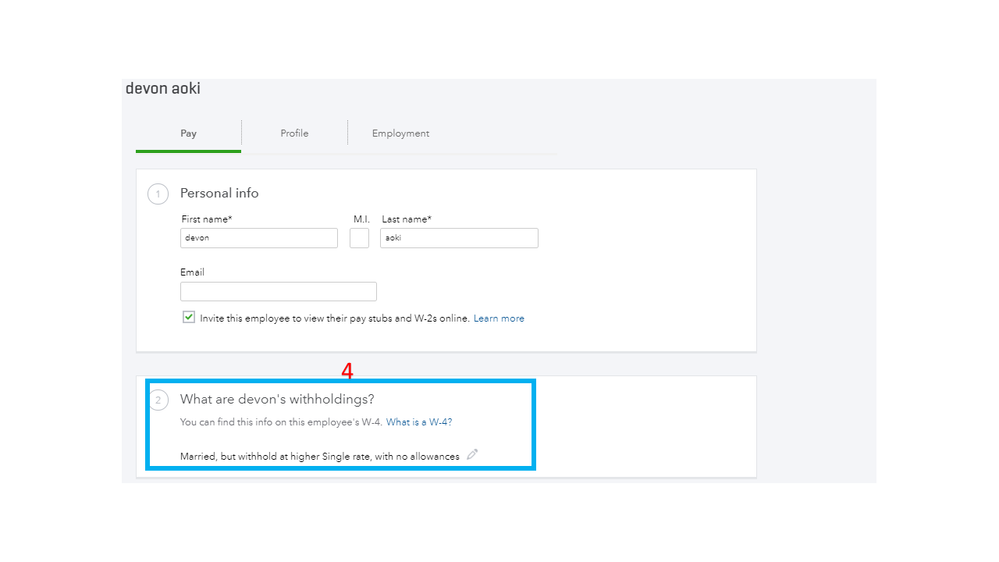The width and height of the screenshot is (999, 562).
Task: Click the "Personal info" section heading
Action: coord(219,193)
